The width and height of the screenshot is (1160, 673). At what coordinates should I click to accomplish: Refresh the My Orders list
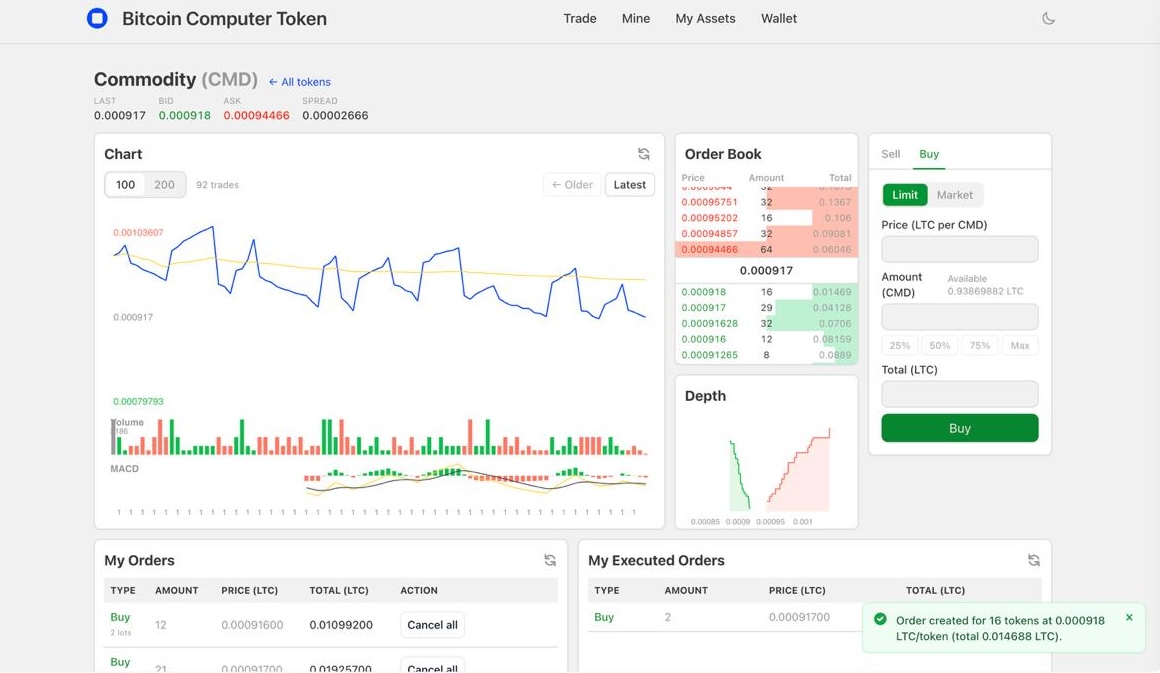pyautogui.click(x=550, y=561)
